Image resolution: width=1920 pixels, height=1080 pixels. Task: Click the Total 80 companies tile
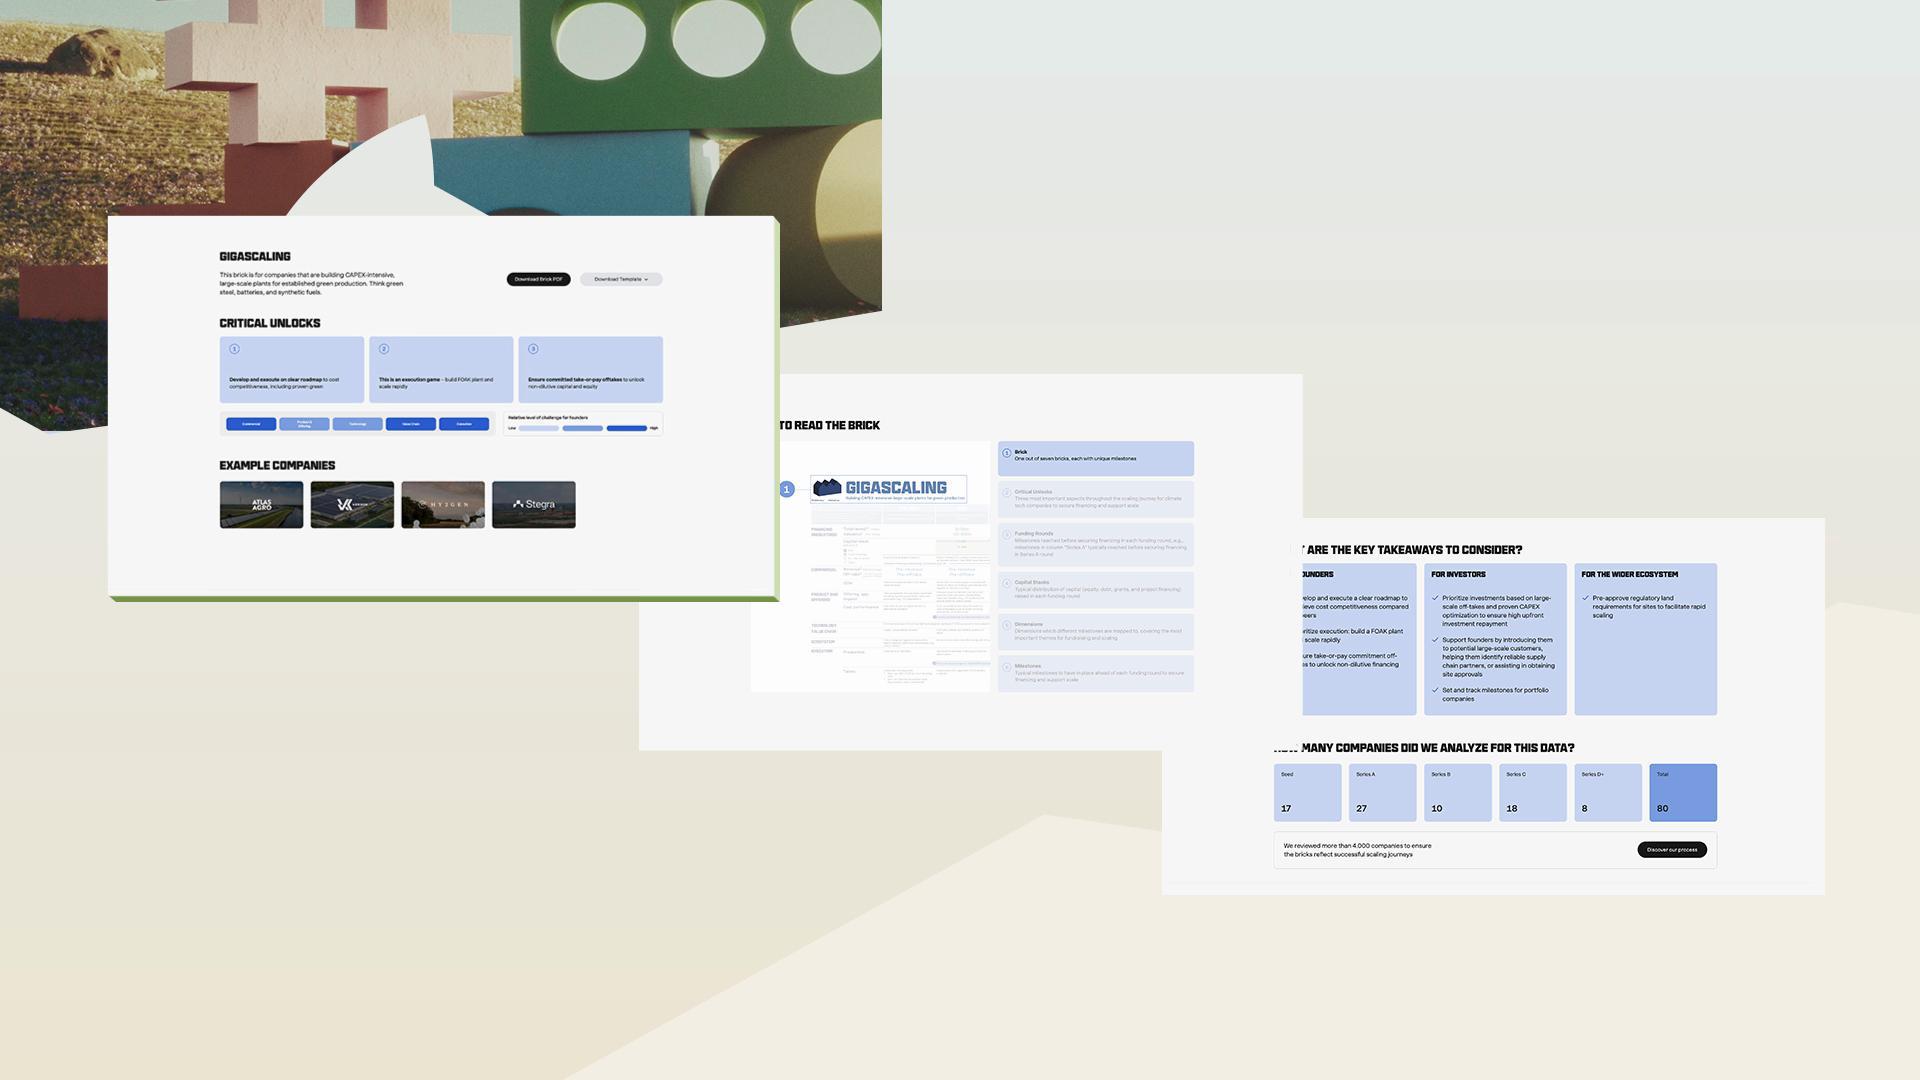(1683, 793)
